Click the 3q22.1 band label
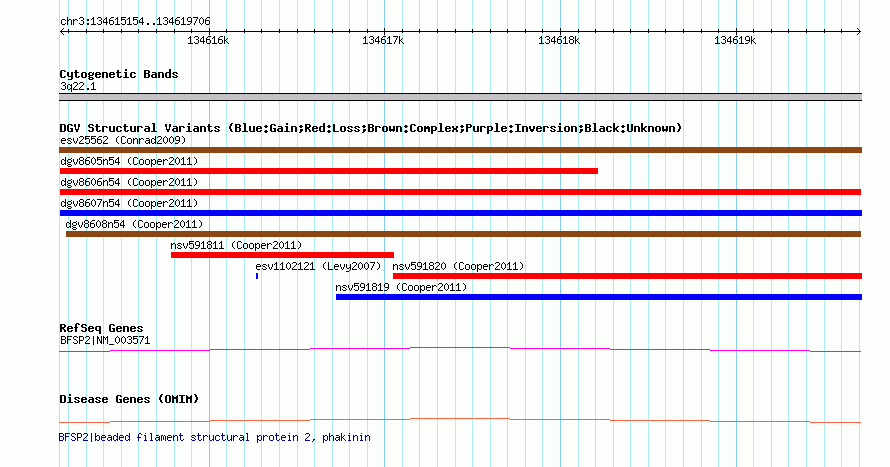Viewport: 890px width, 467px height. coord(78,86)
